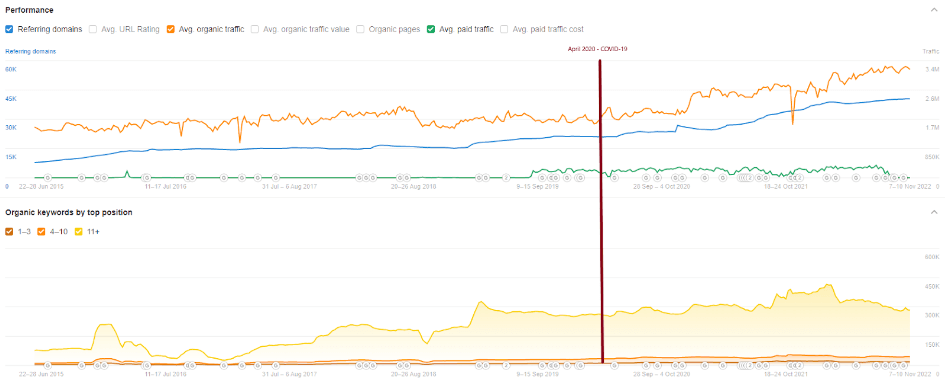Collapse the Organic keywords by top position section

[x=934, y=213]
